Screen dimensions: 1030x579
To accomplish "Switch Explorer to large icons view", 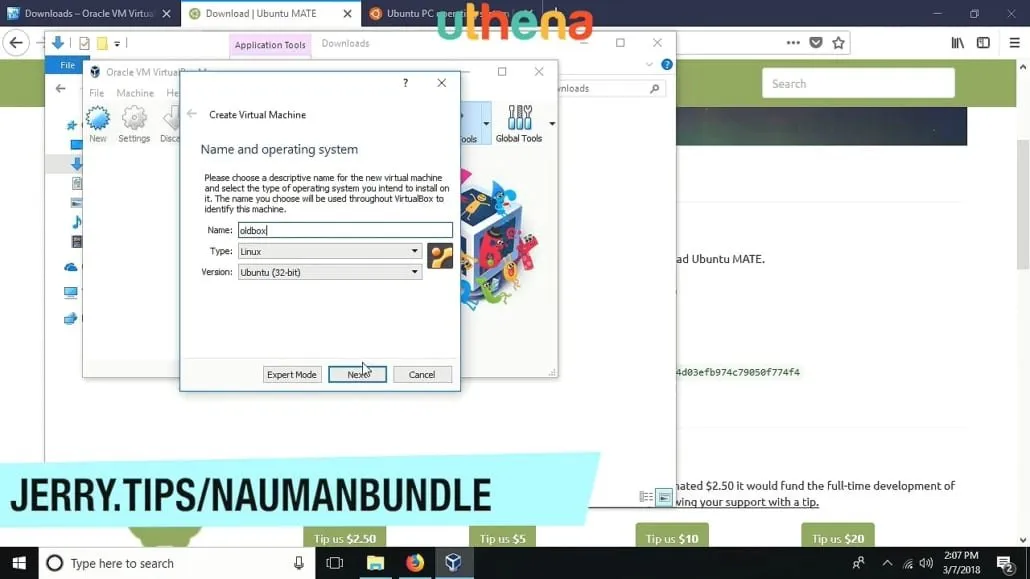I will click(664, 497).
